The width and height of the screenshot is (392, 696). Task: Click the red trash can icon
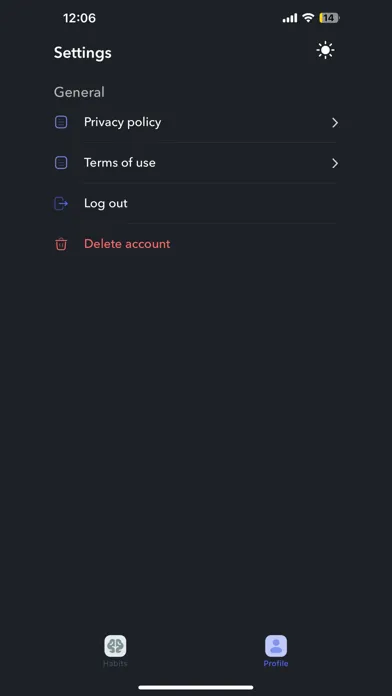pyautogui.click(x=61, y=244)
